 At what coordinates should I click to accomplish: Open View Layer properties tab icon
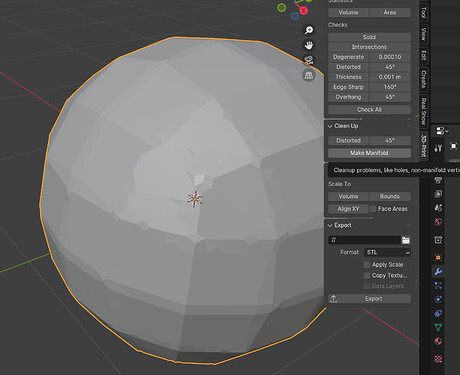tap(438, 194)
